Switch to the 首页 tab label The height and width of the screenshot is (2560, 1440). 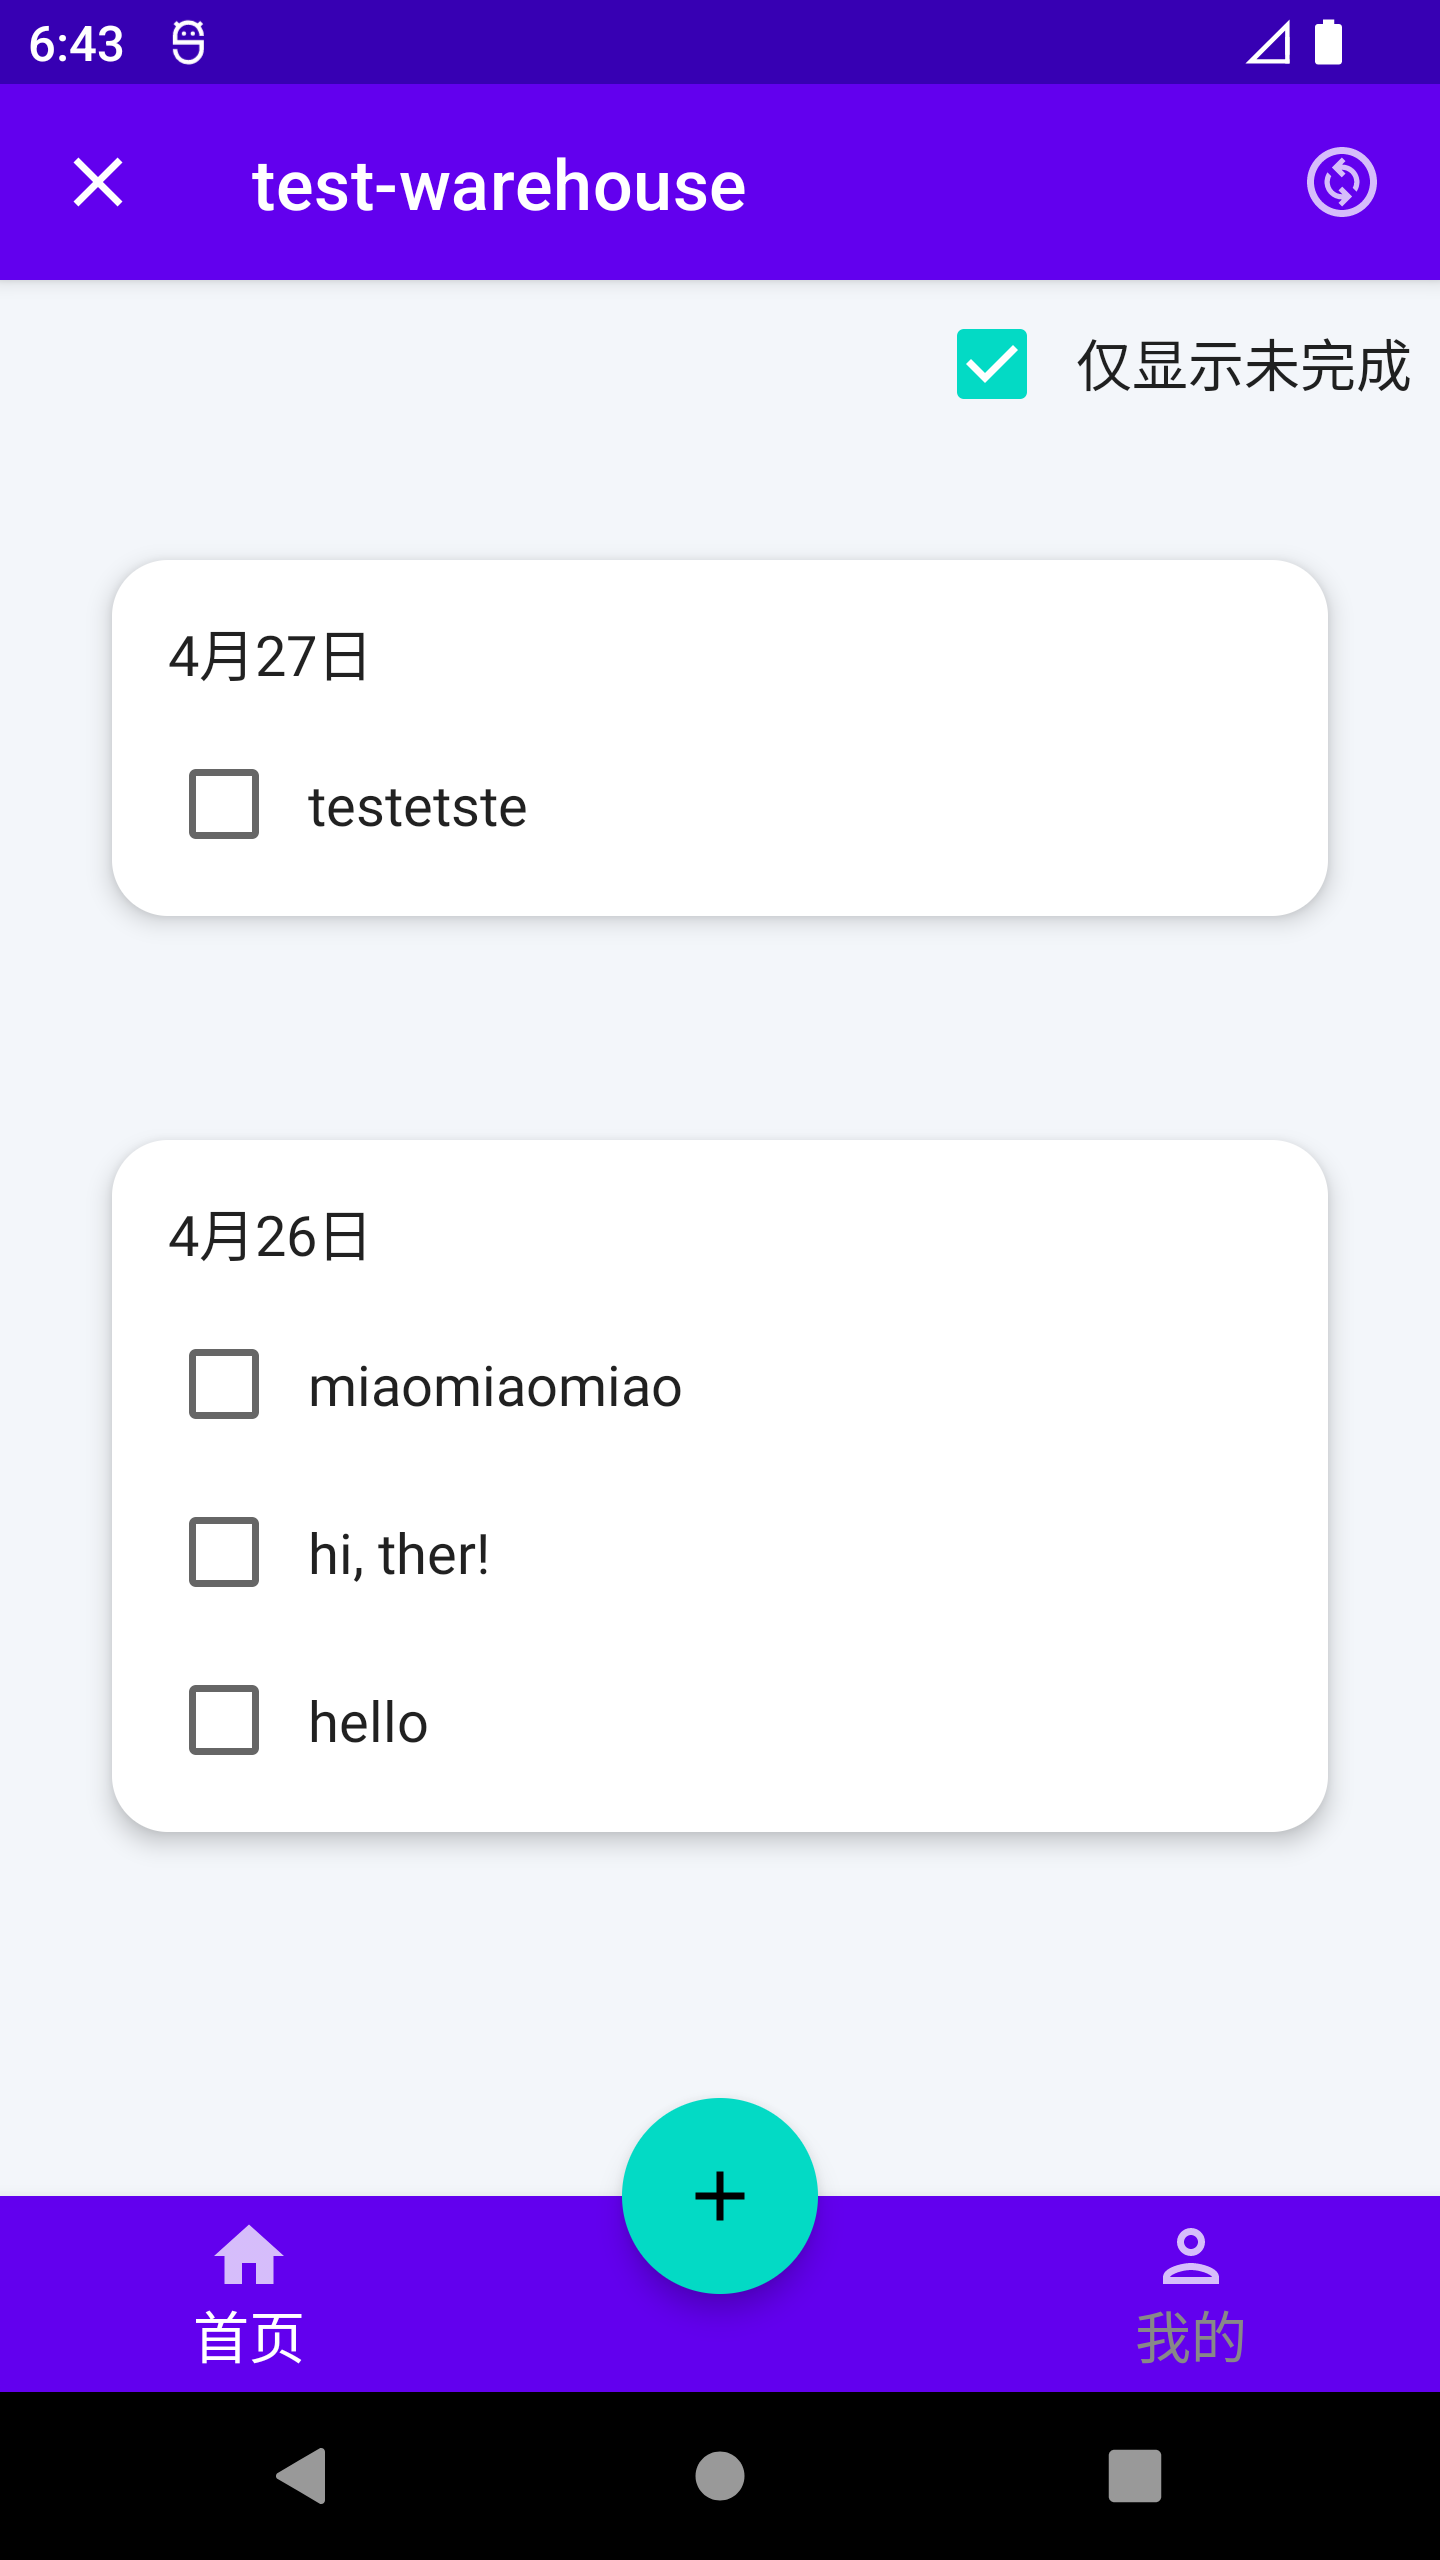(x=249, y=2338)
